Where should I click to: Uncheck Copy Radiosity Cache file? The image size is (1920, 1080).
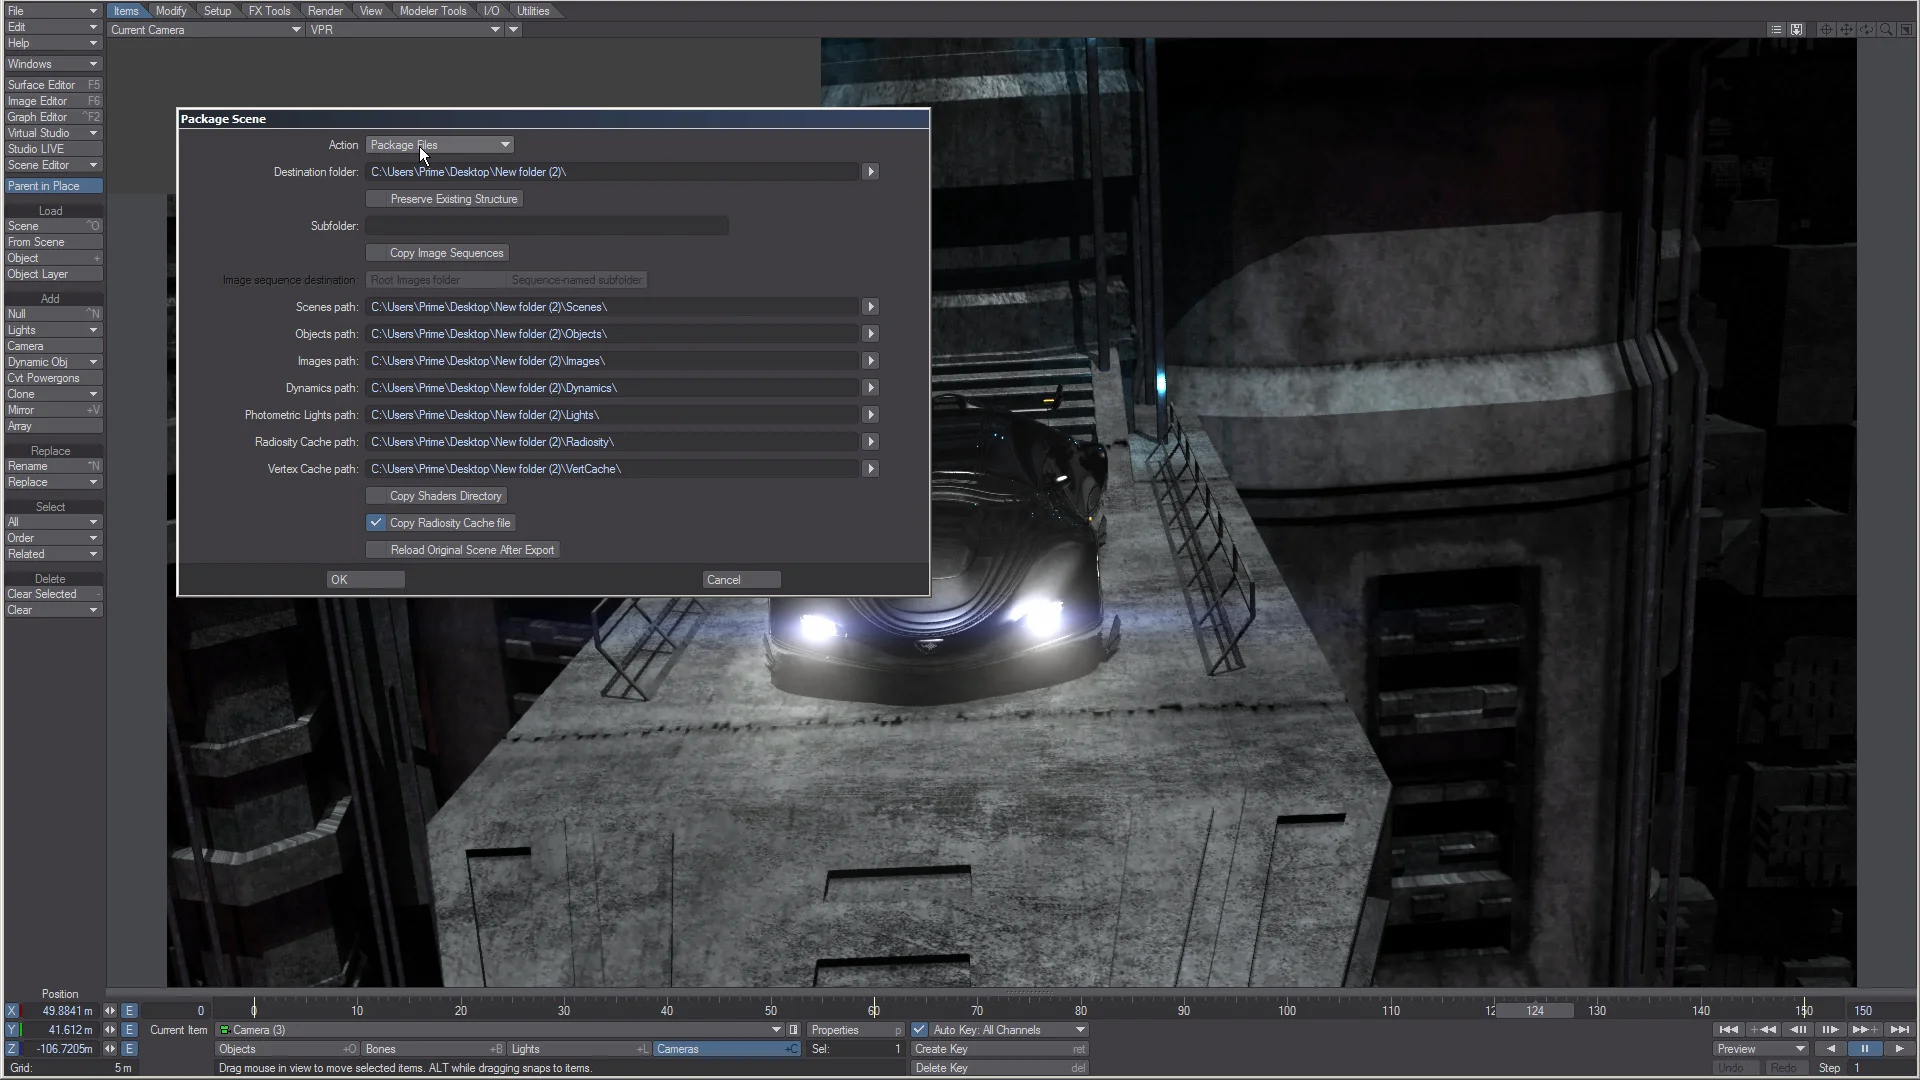click(x=376, y=522)
